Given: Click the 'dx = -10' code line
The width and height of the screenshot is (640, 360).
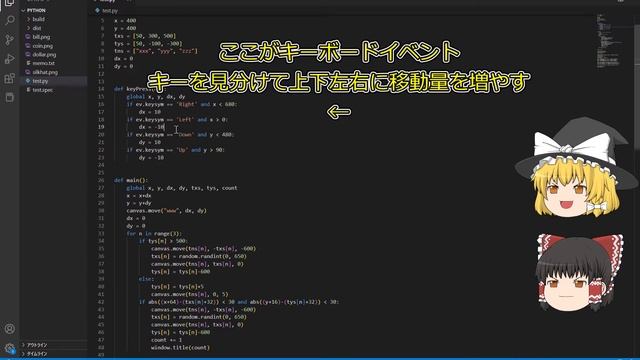Looking at the screenshot, I should pos(151,127).
